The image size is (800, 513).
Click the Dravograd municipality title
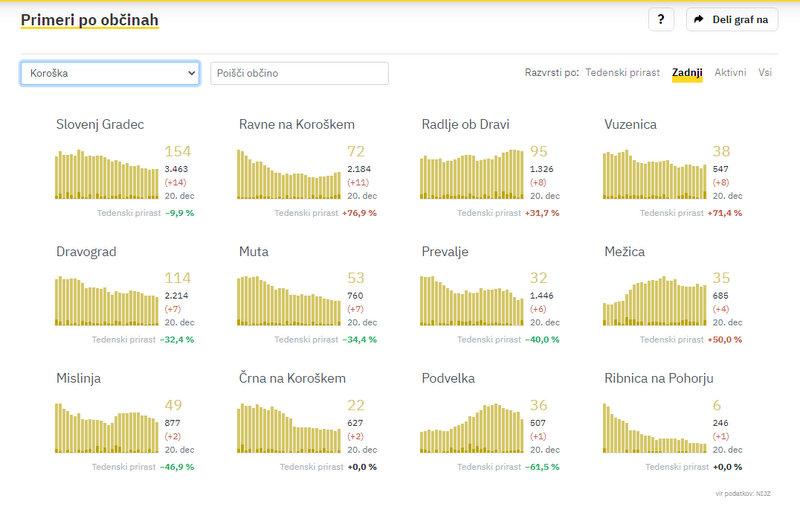click(86, 252)
